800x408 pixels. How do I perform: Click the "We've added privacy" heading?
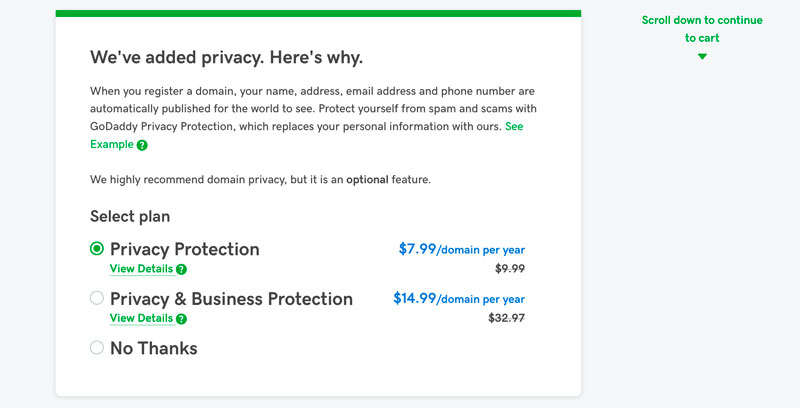tap(226, 57)
